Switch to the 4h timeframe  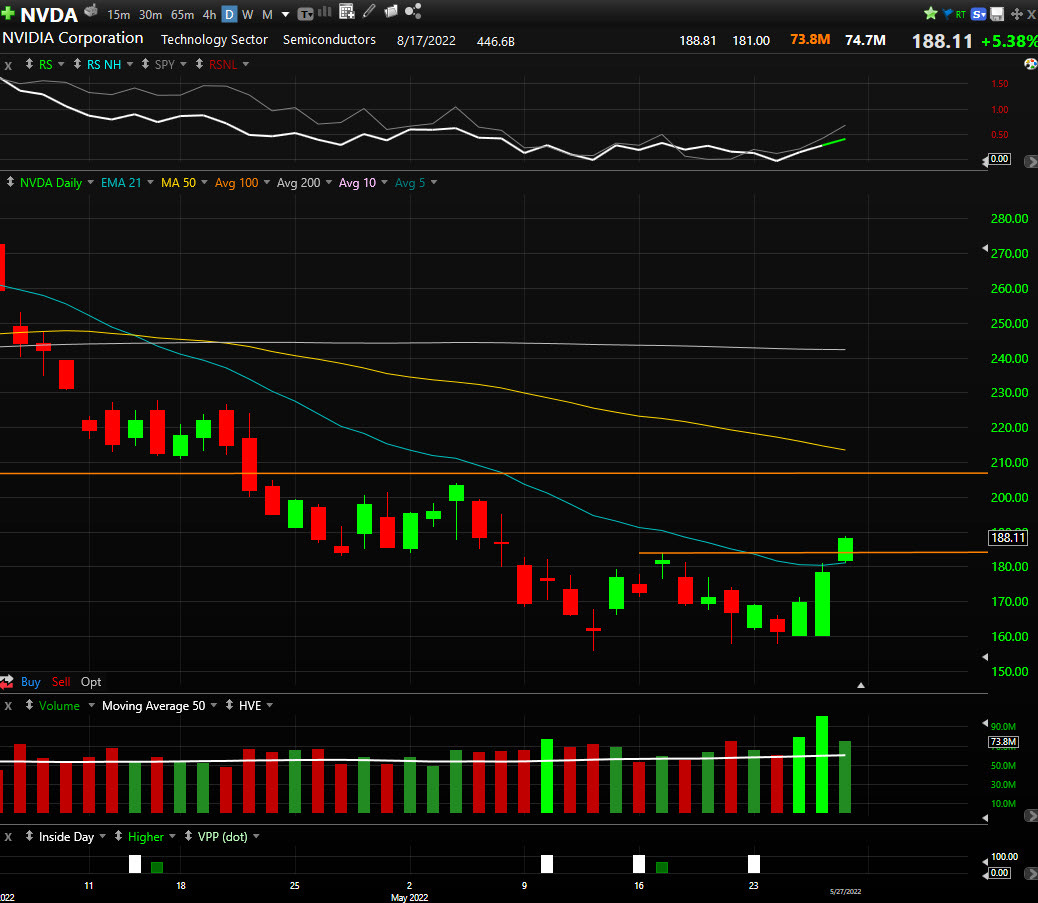coord(209,15)
